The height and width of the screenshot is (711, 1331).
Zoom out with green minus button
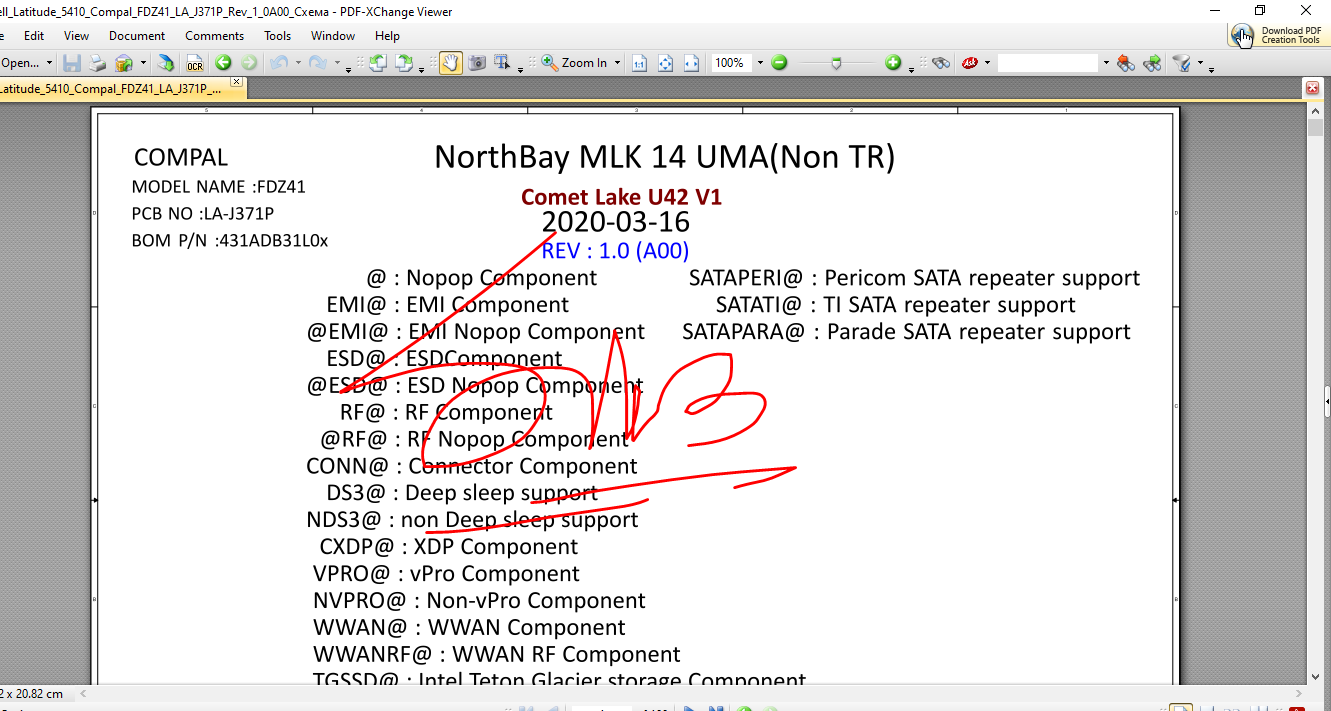point(779,62)
